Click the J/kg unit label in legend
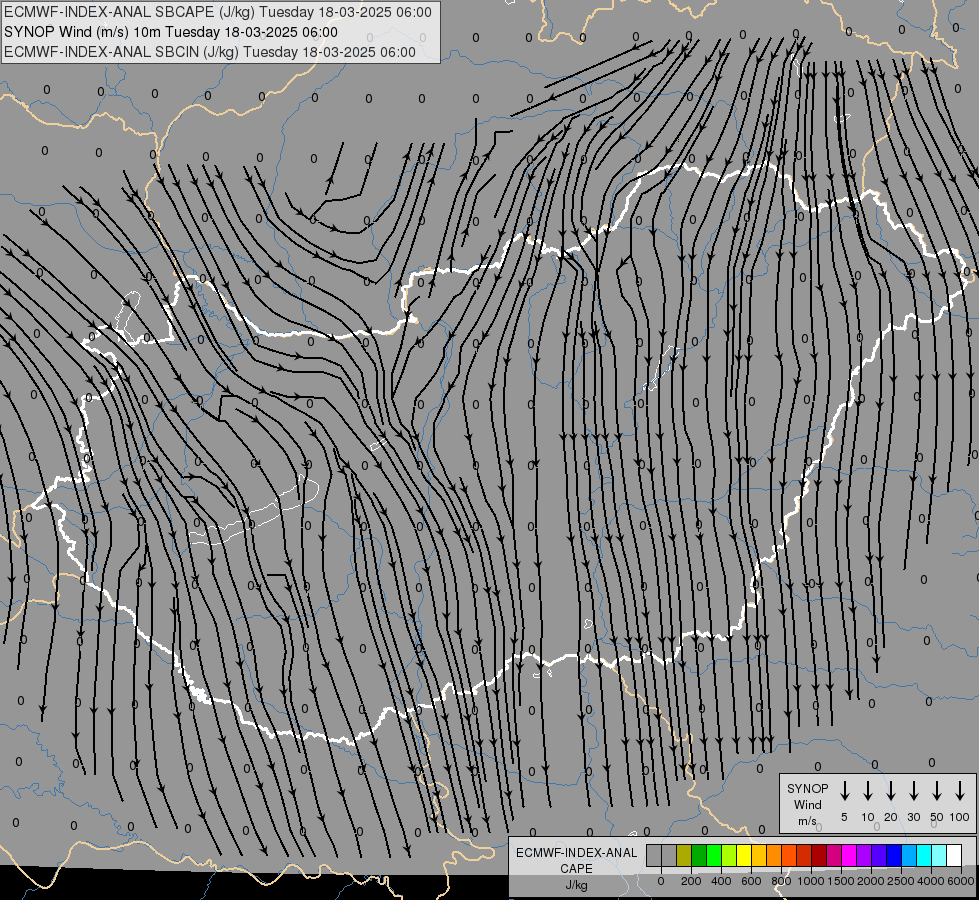The height and width of the screenshot is (900, 979). pyautogui.click(x=576, y=885)
